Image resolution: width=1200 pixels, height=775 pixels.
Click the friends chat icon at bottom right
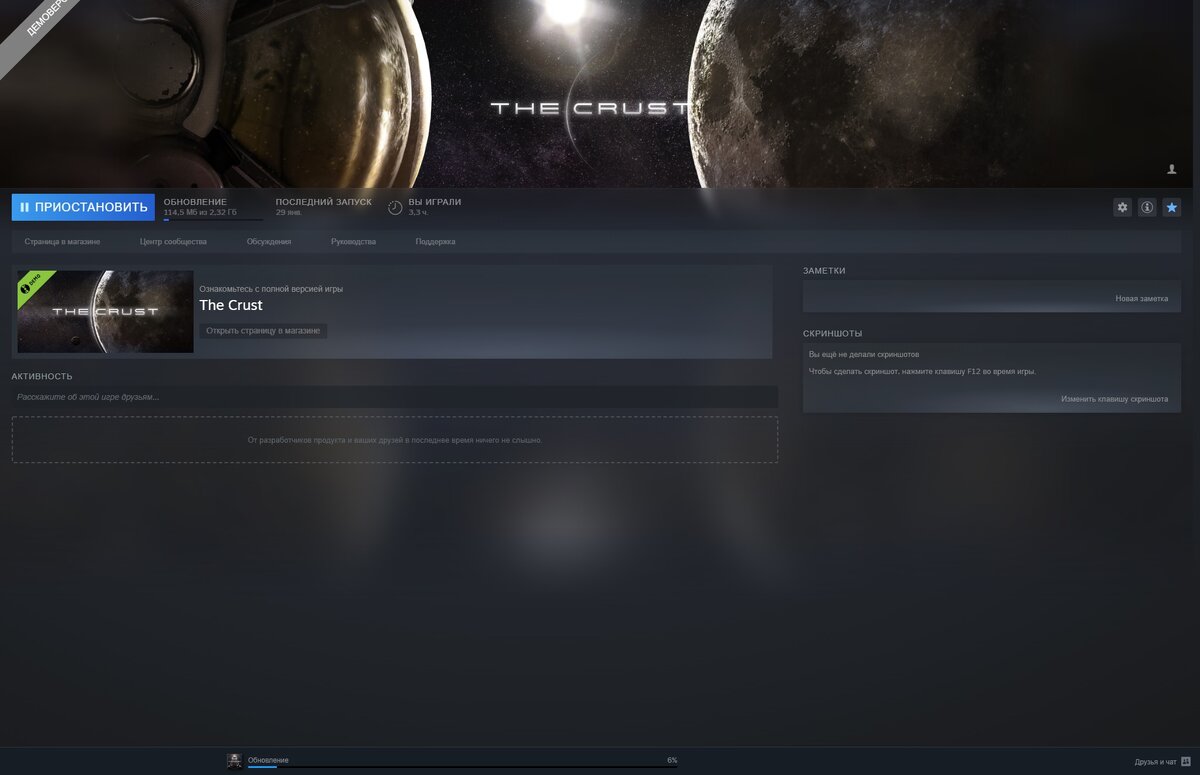coord(1186,762)
